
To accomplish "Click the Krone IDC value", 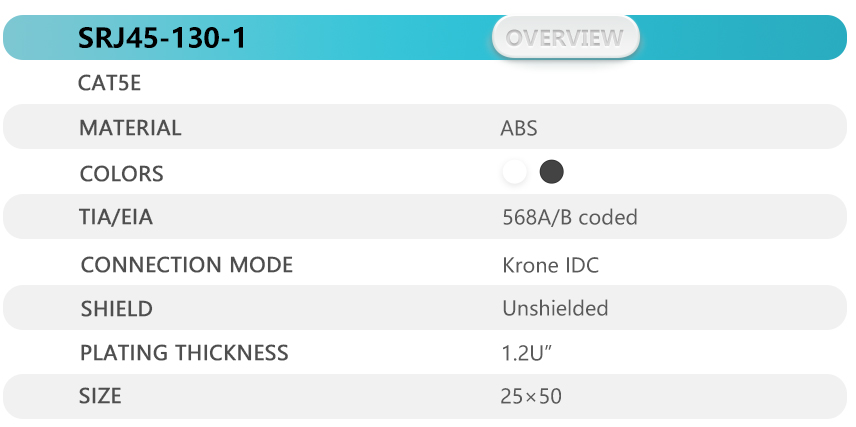I will (550, 265).
